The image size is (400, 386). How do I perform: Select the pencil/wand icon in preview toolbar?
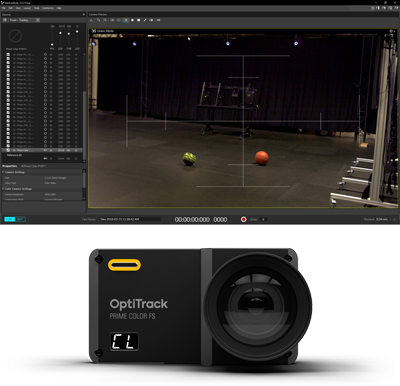(145, 20)
